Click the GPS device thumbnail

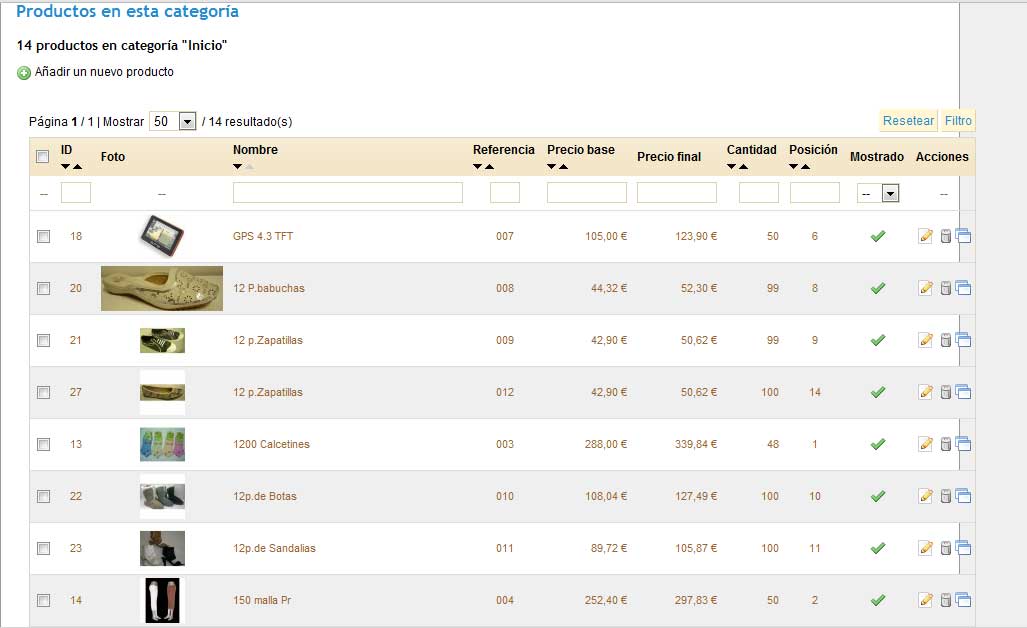(x=162, y=236)
